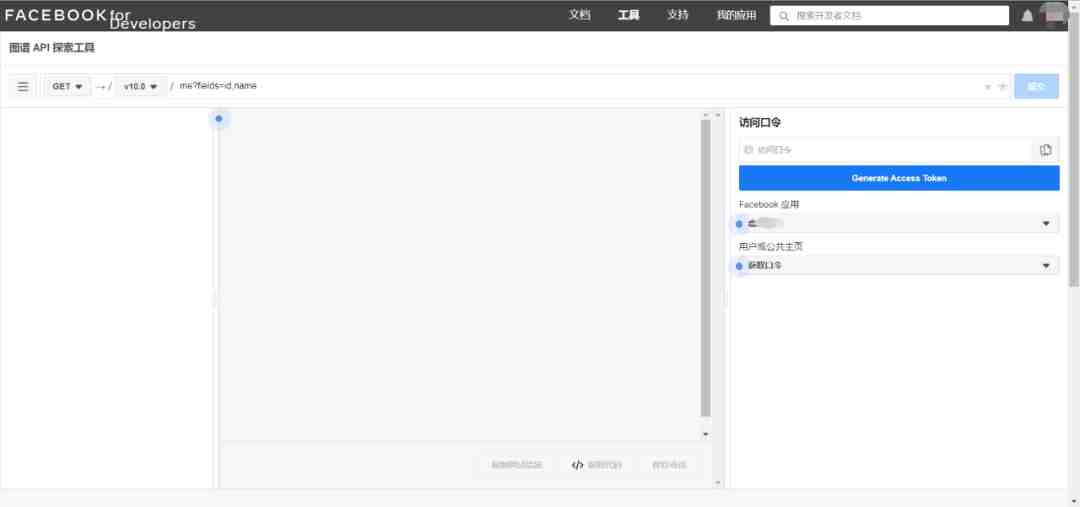Screen dimensions: 1080x507
Task: Open the v10.0 version dropdown
Action: point(141,87)
